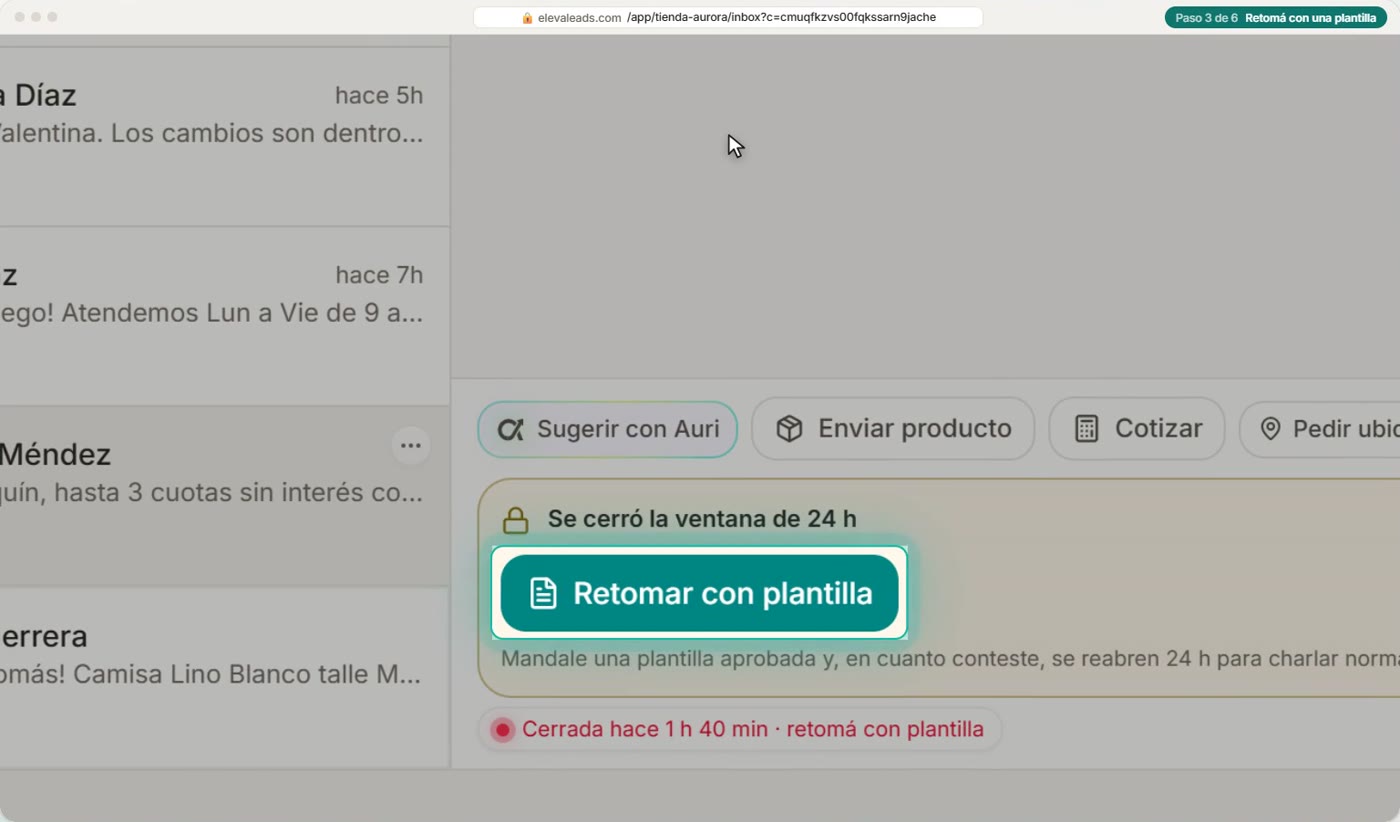Click the document icon inside Retomar button
Viewport: 1400px width, 822px height.
click(x=543, y=593)
